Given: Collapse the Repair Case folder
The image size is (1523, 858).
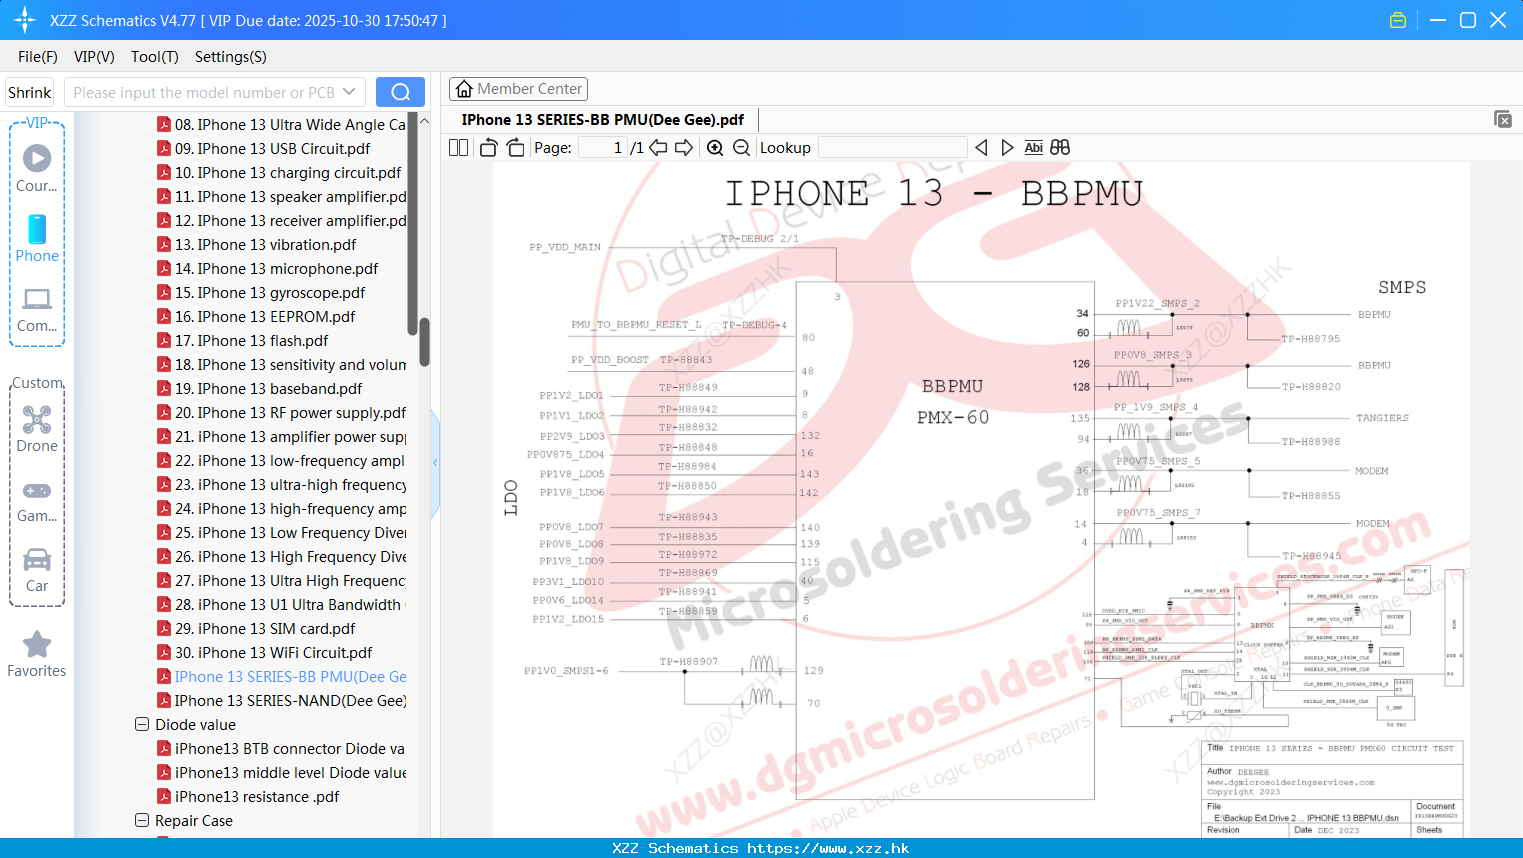Looking at the screenshot, I should [142, 820].
